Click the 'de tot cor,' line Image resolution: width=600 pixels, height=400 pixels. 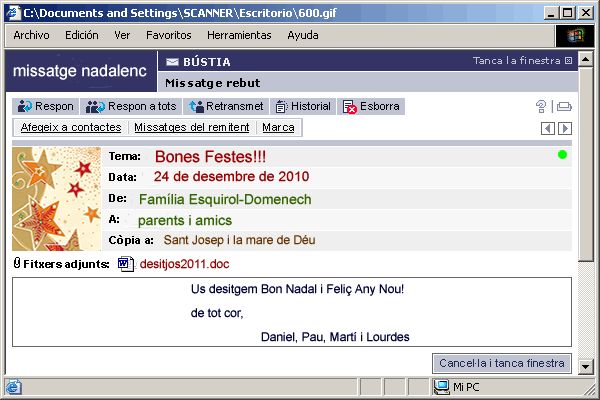click(217, 313)
